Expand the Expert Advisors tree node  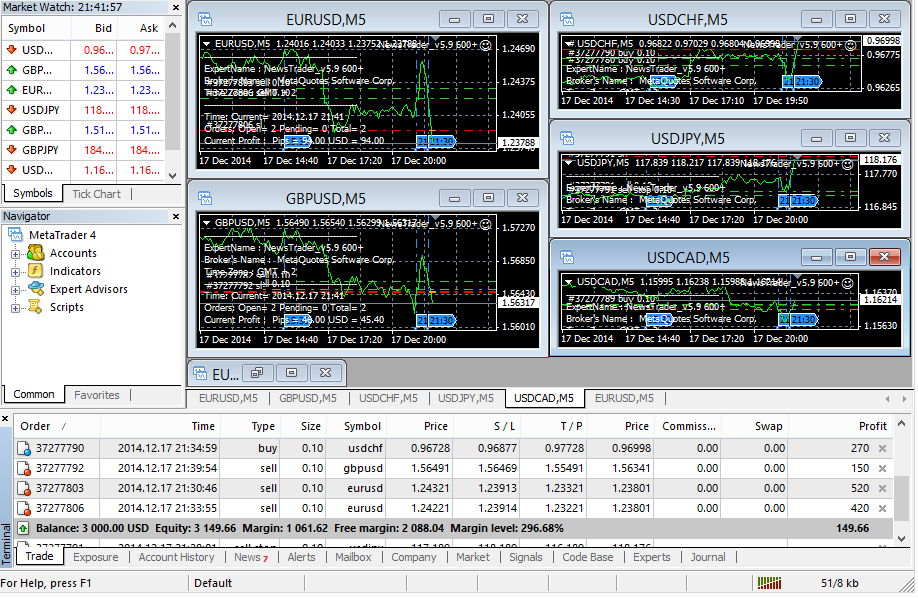[x=16, y=290]
